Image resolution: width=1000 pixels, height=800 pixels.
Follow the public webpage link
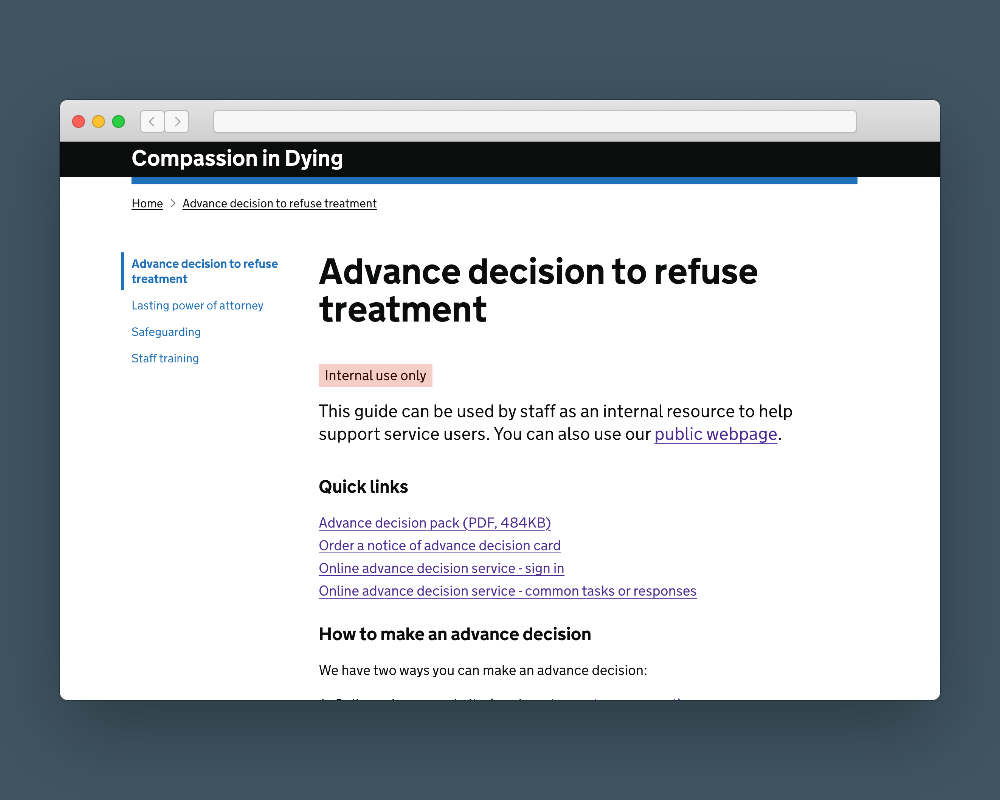[x=715, y=435]
